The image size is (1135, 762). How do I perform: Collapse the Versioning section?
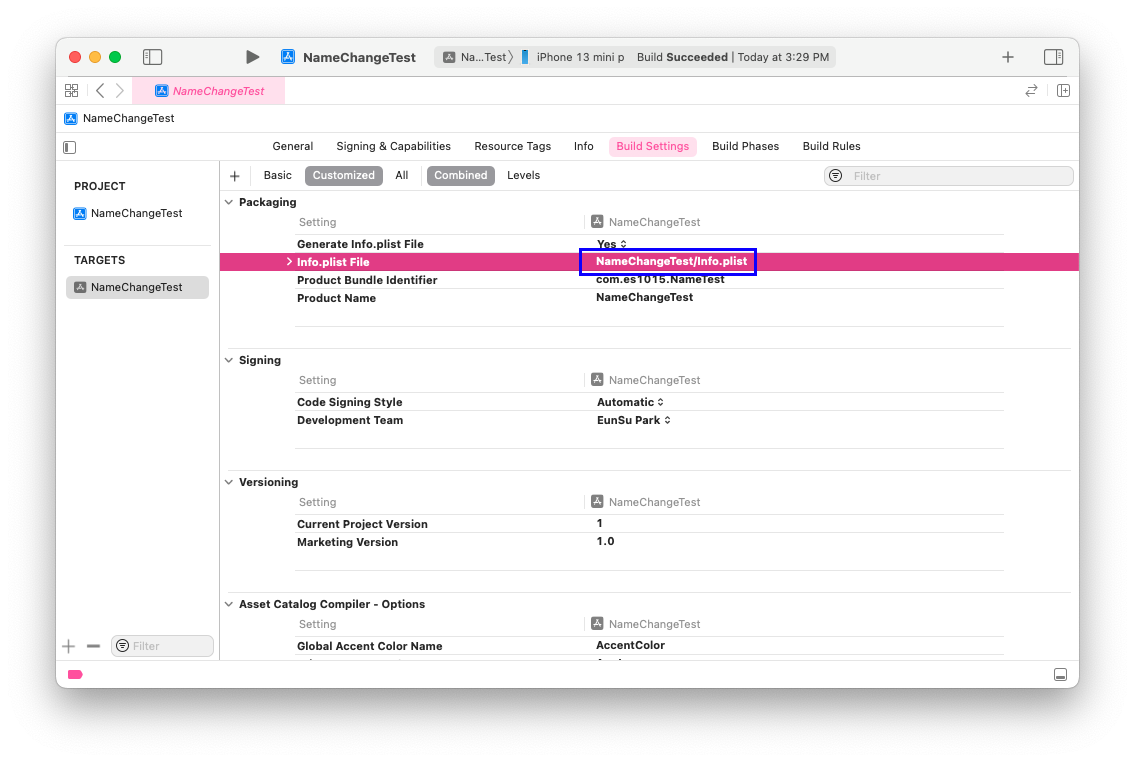pyautogui.click(x=229, y=482)
